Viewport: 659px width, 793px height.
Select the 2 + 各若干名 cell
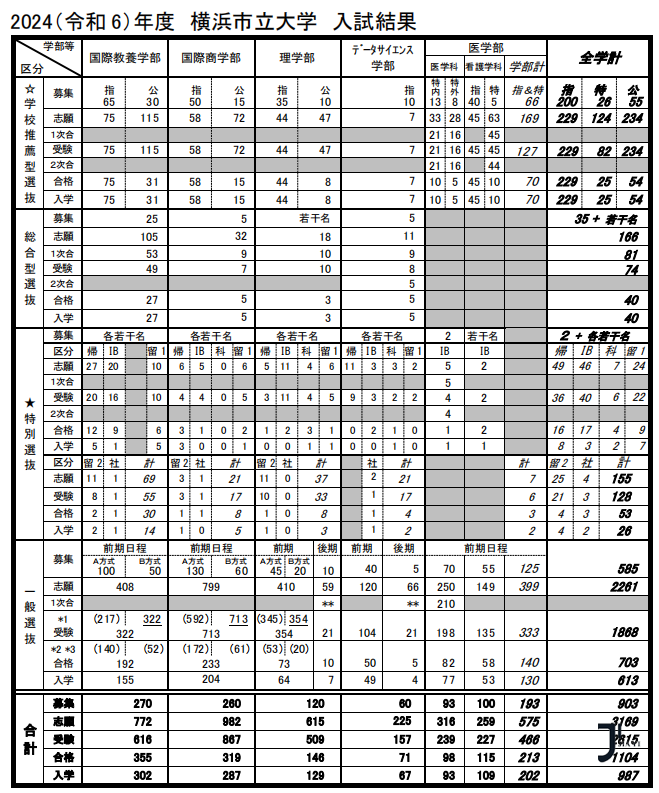[595, 336]
